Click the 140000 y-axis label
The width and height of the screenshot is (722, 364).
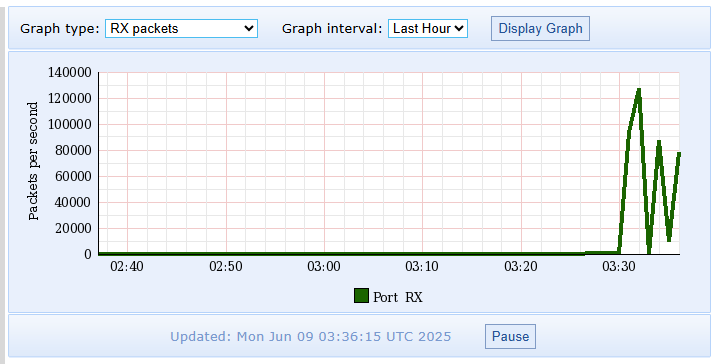pyautogui.click(x=70, y=72)
